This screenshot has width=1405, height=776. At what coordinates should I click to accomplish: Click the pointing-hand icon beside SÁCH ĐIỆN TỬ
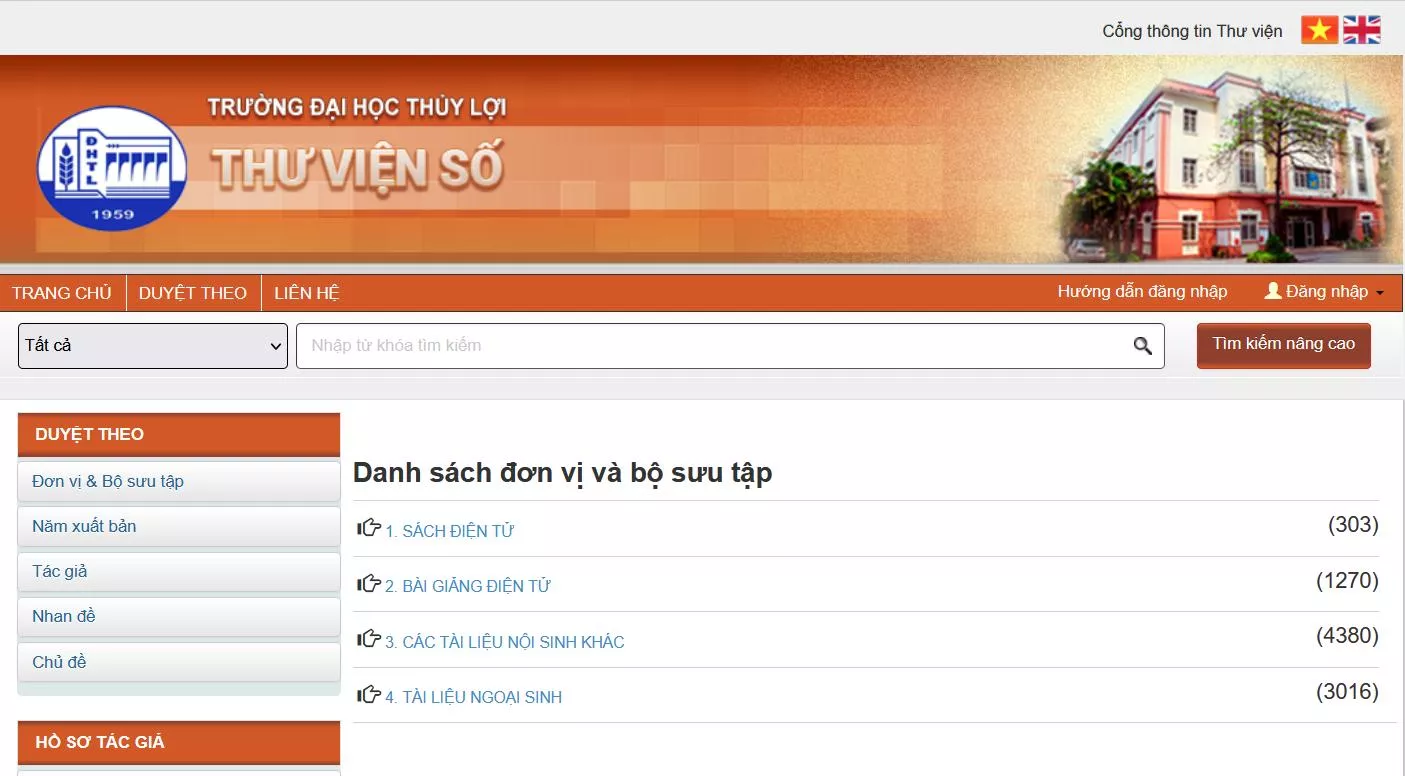369,528
